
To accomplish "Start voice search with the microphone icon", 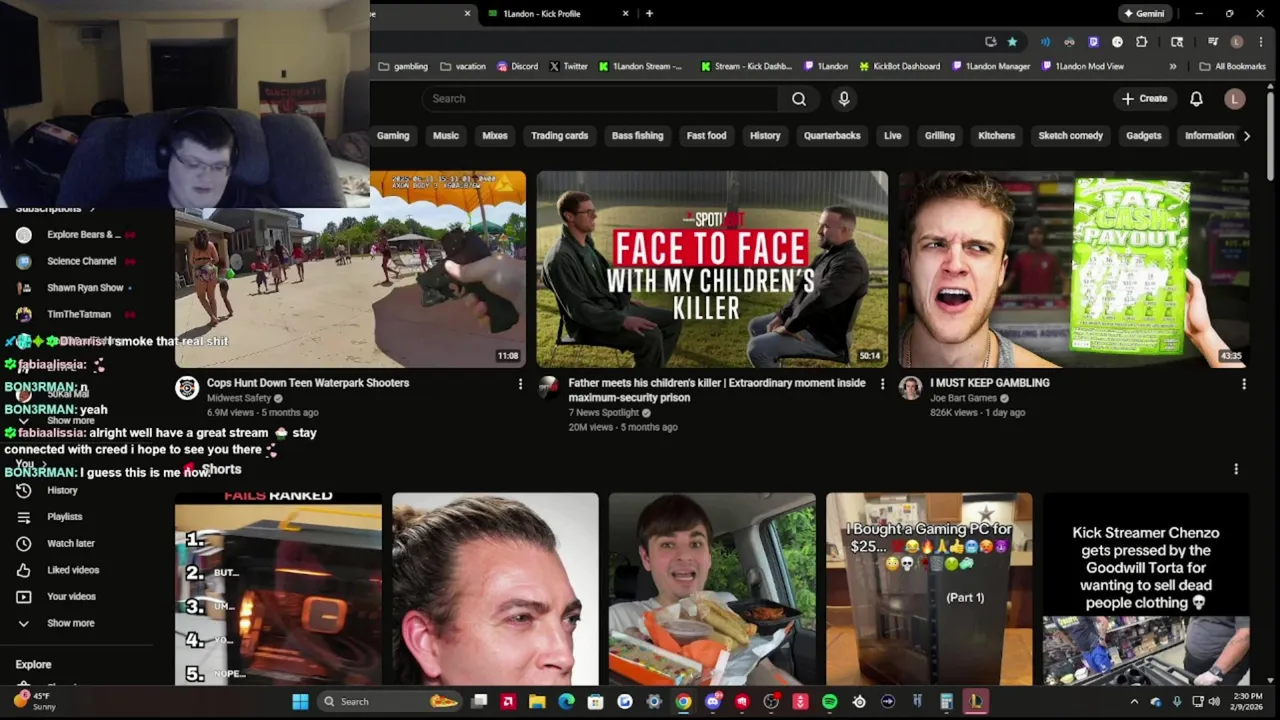I will tap(844, 99).
